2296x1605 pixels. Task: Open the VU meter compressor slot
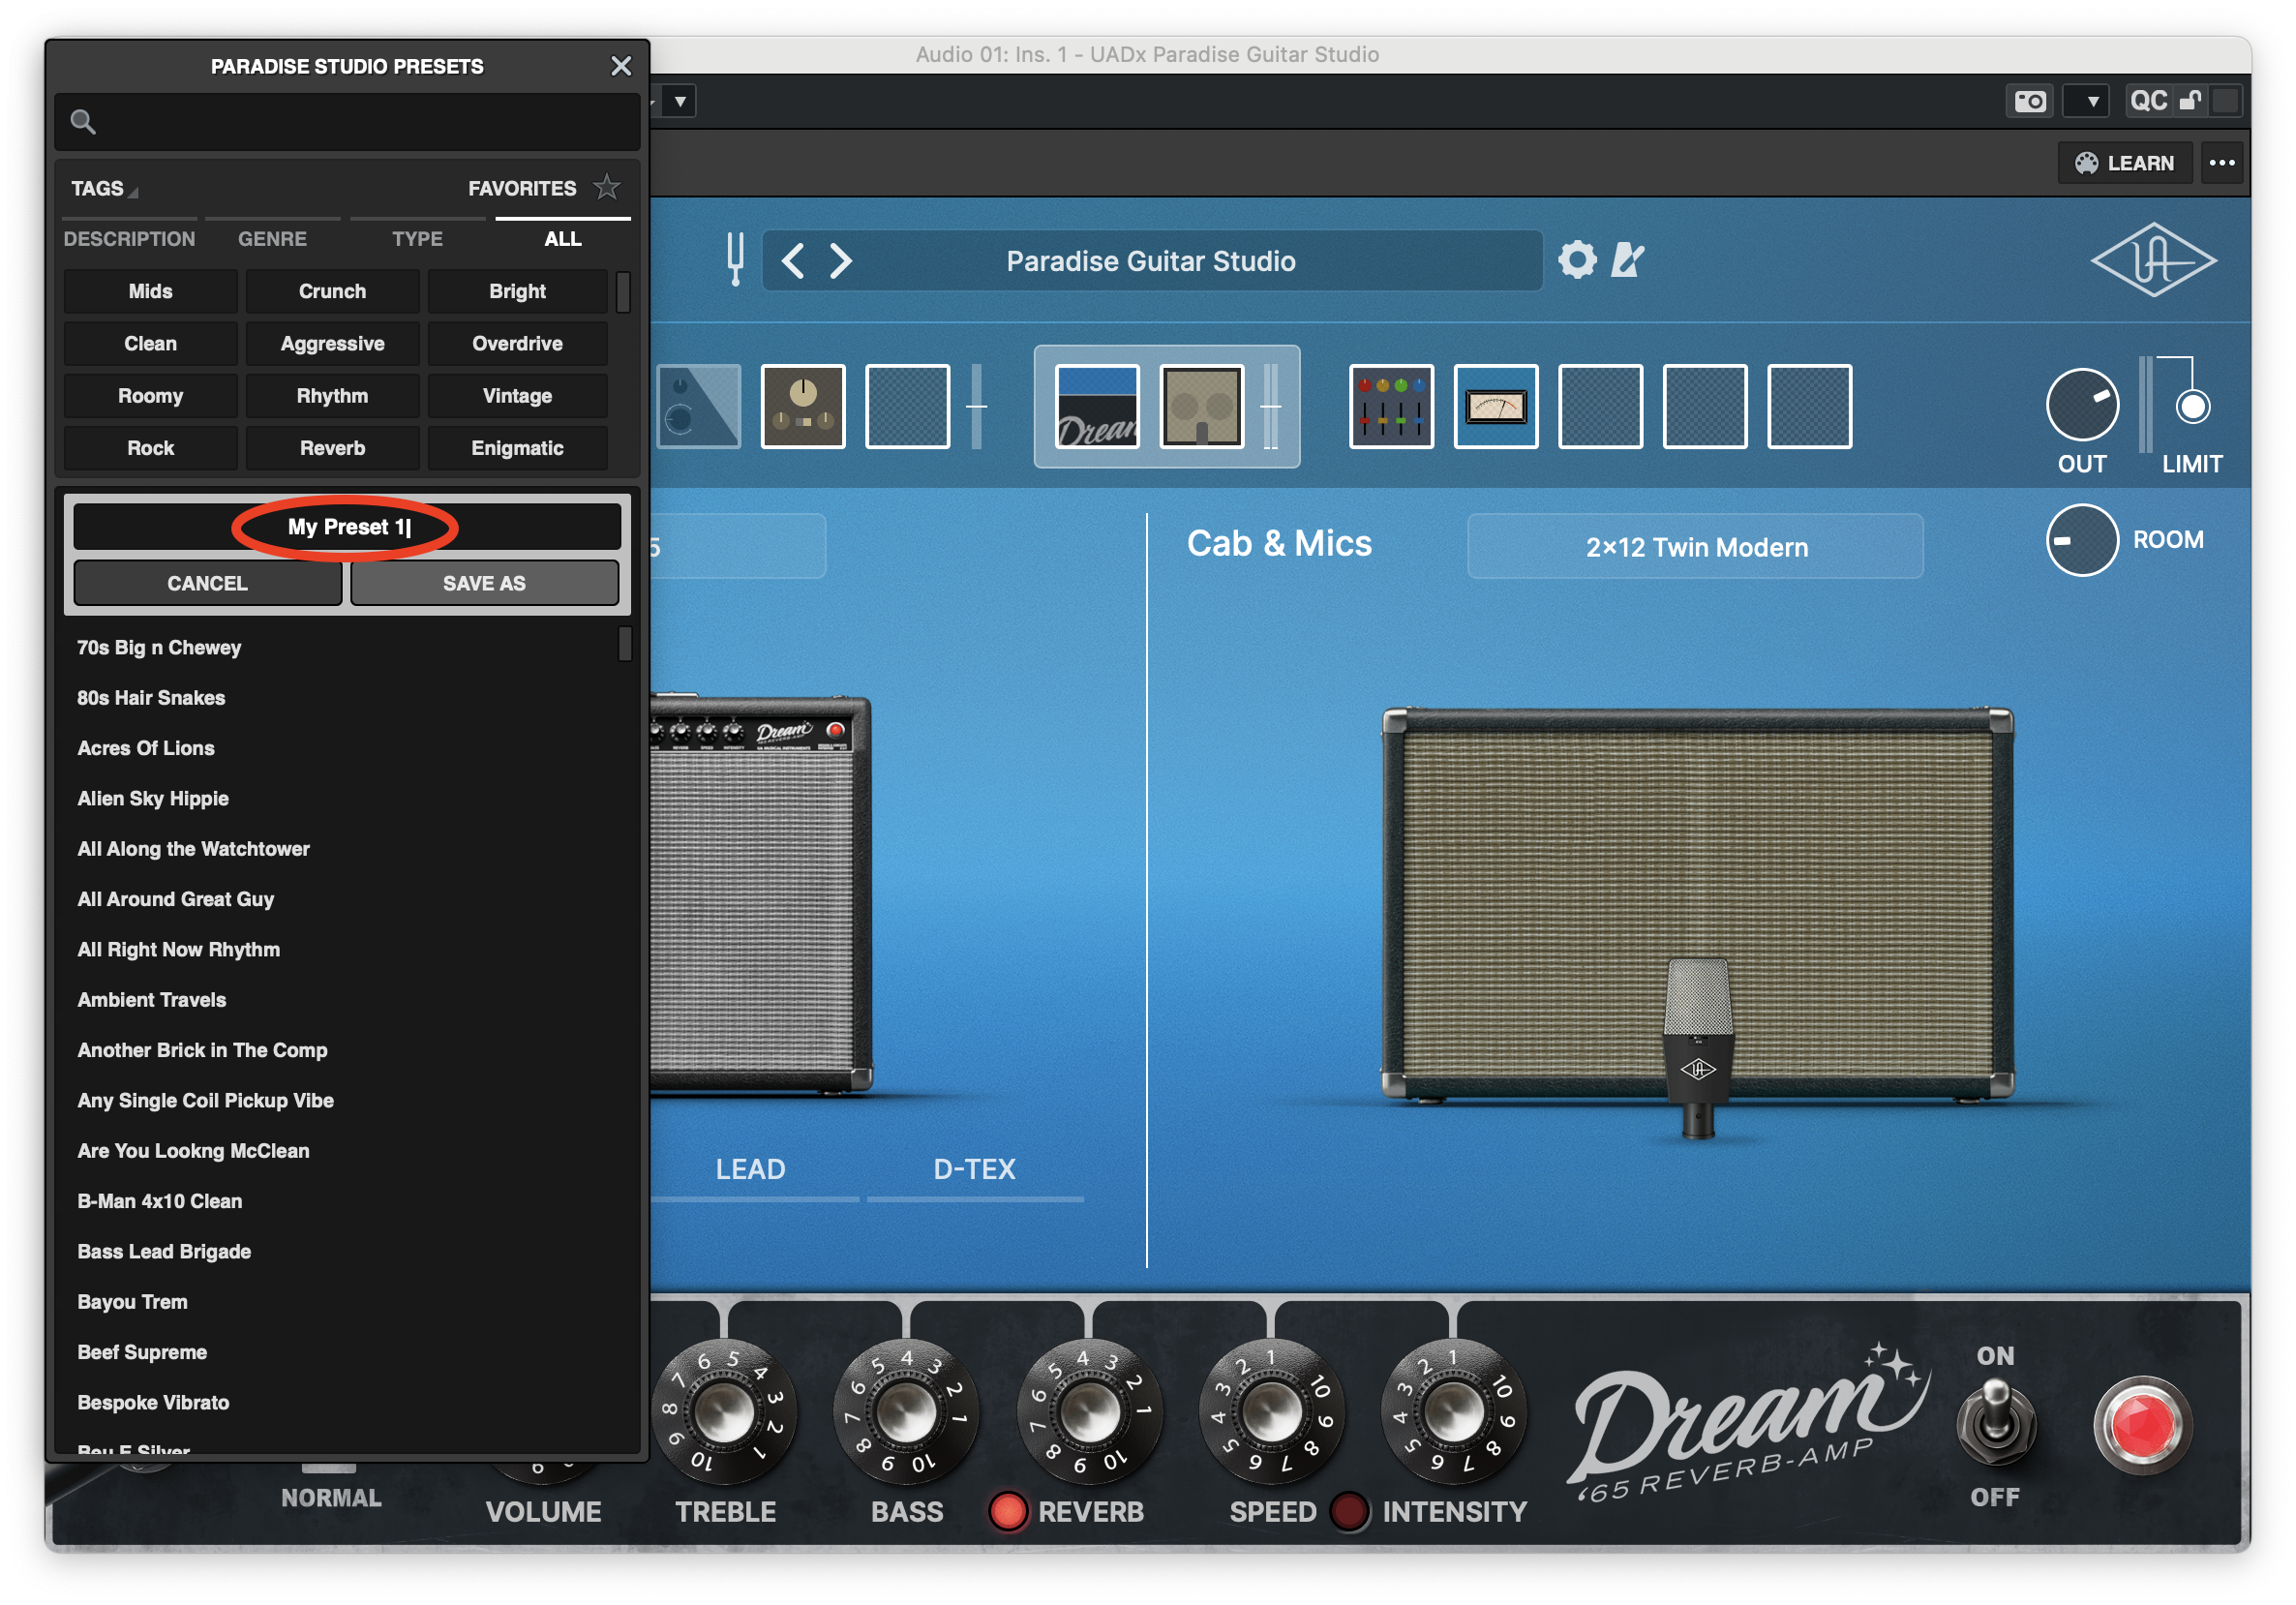[x=1495, y=406]
